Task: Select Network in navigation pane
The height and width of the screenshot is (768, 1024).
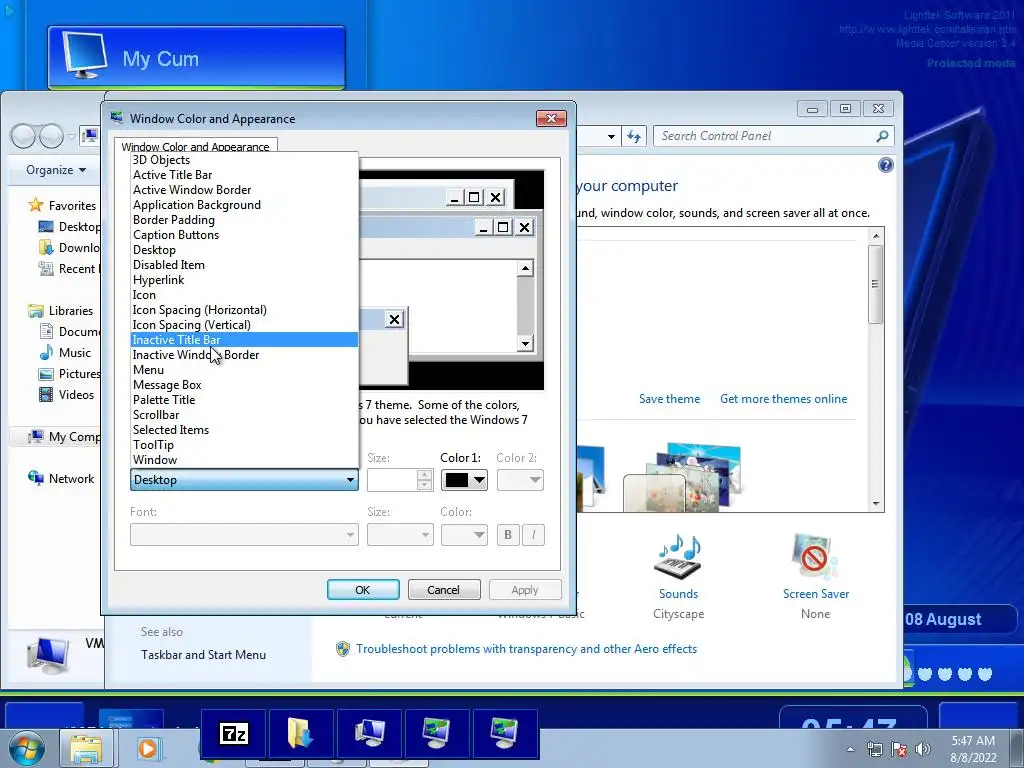Action: pos(61,479)
